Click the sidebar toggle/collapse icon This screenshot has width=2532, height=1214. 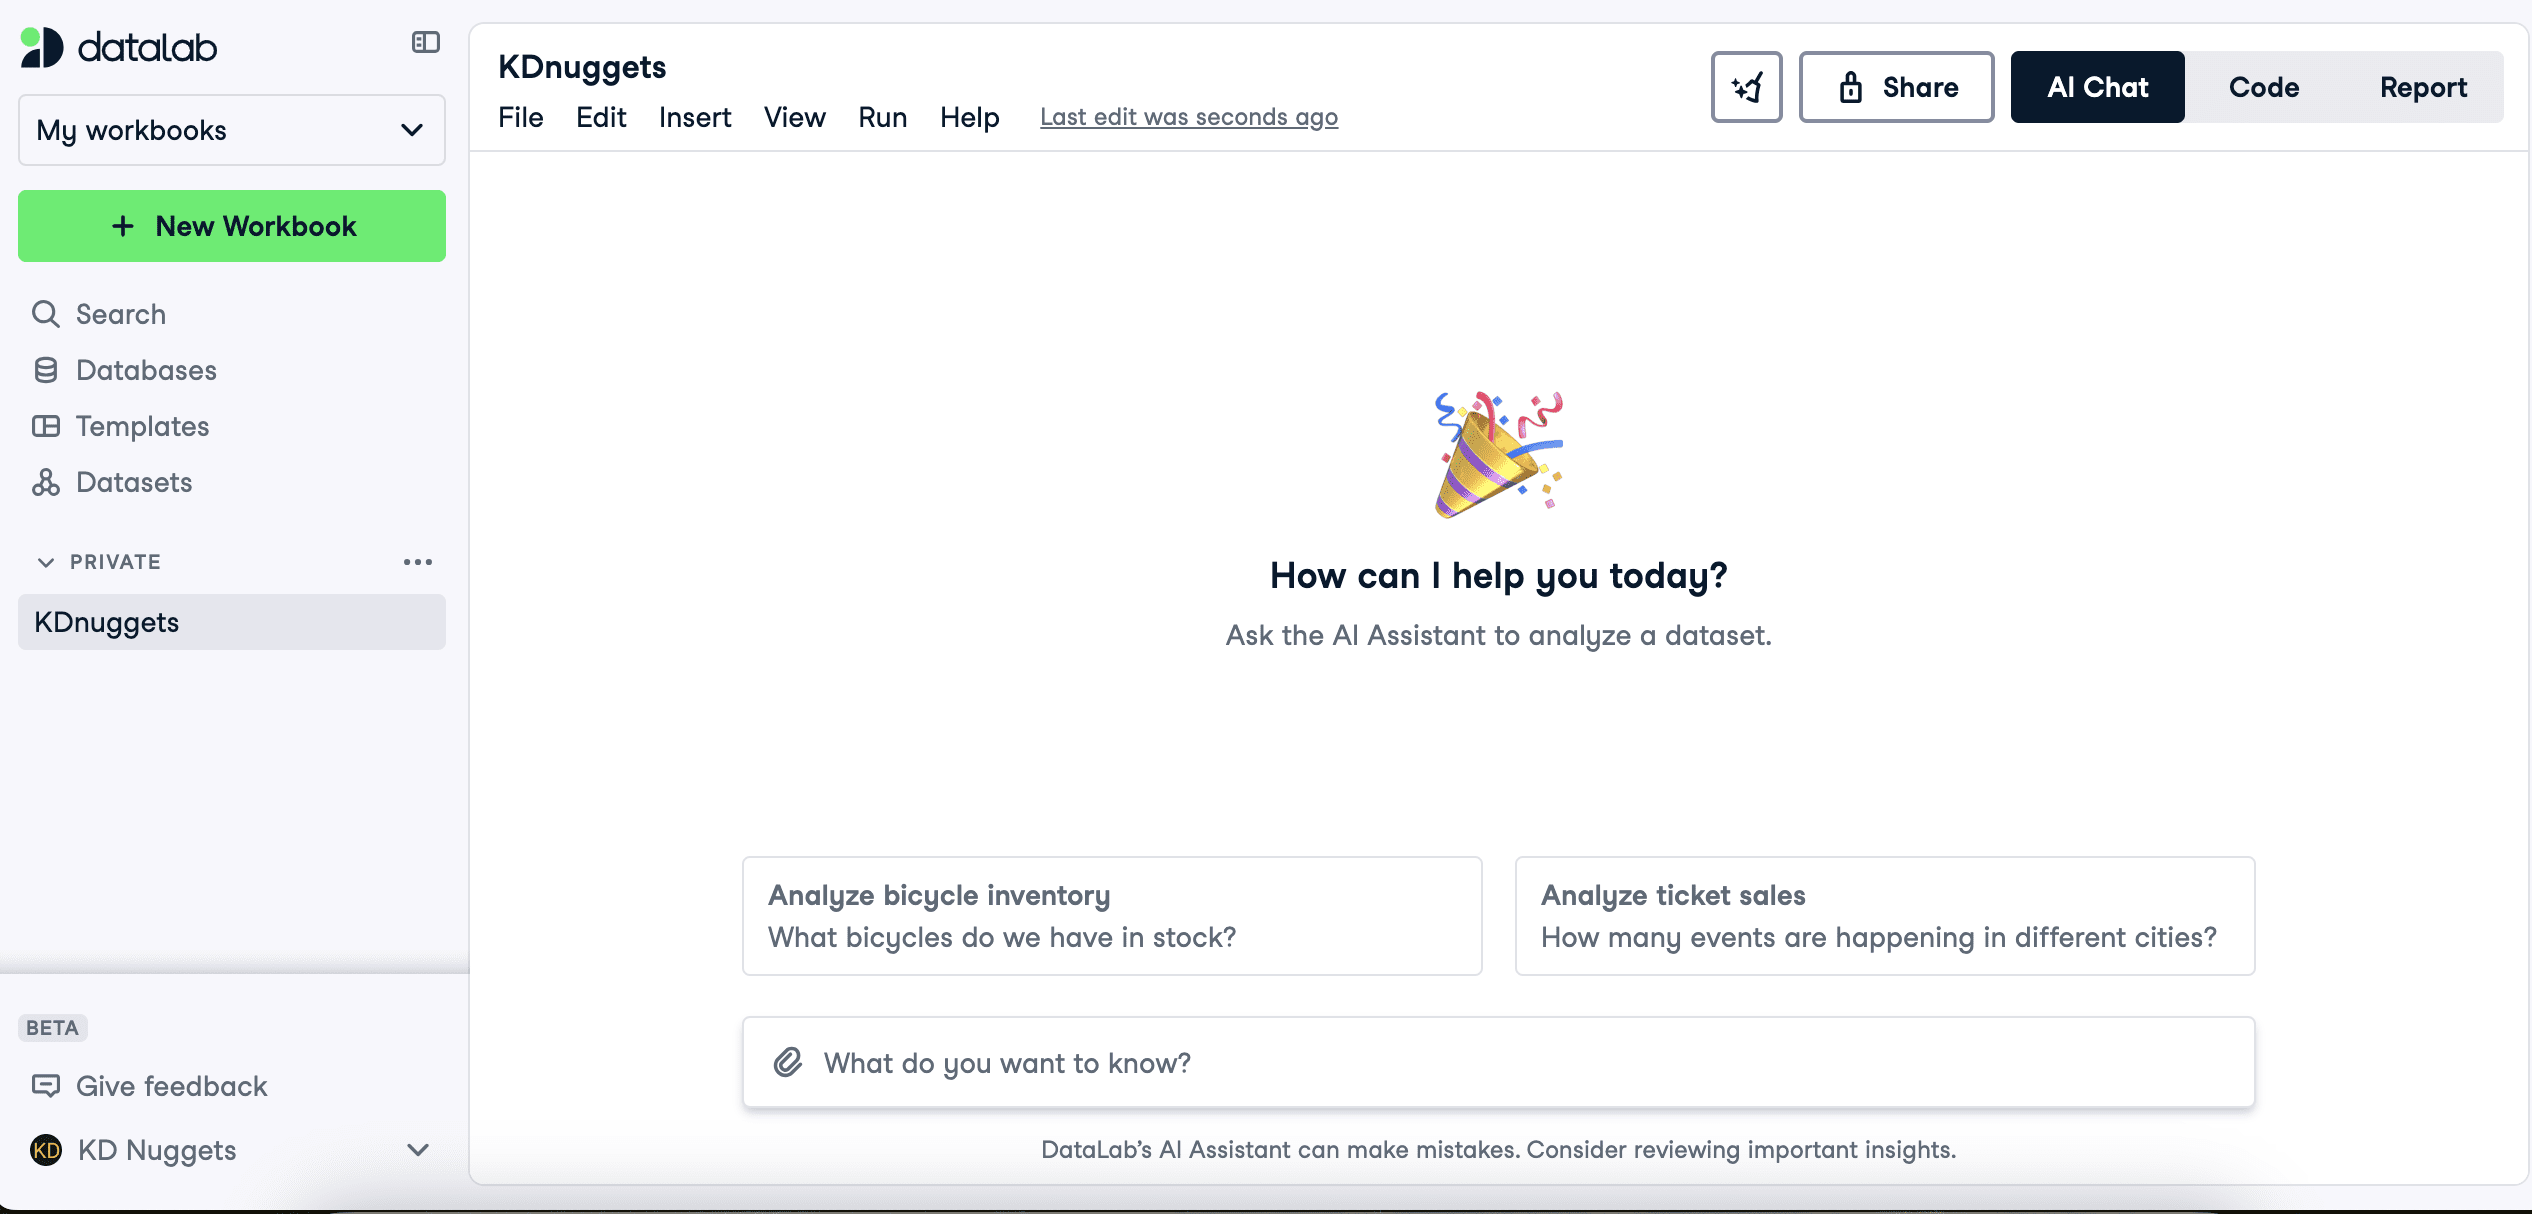426,42
